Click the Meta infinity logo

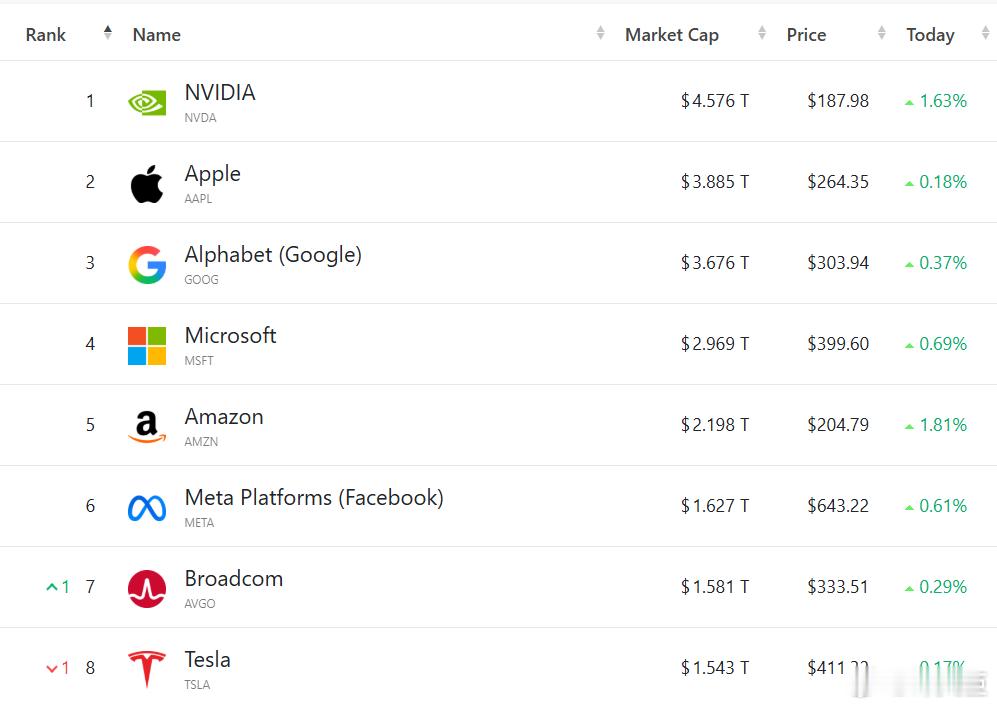tap(147, 507)
